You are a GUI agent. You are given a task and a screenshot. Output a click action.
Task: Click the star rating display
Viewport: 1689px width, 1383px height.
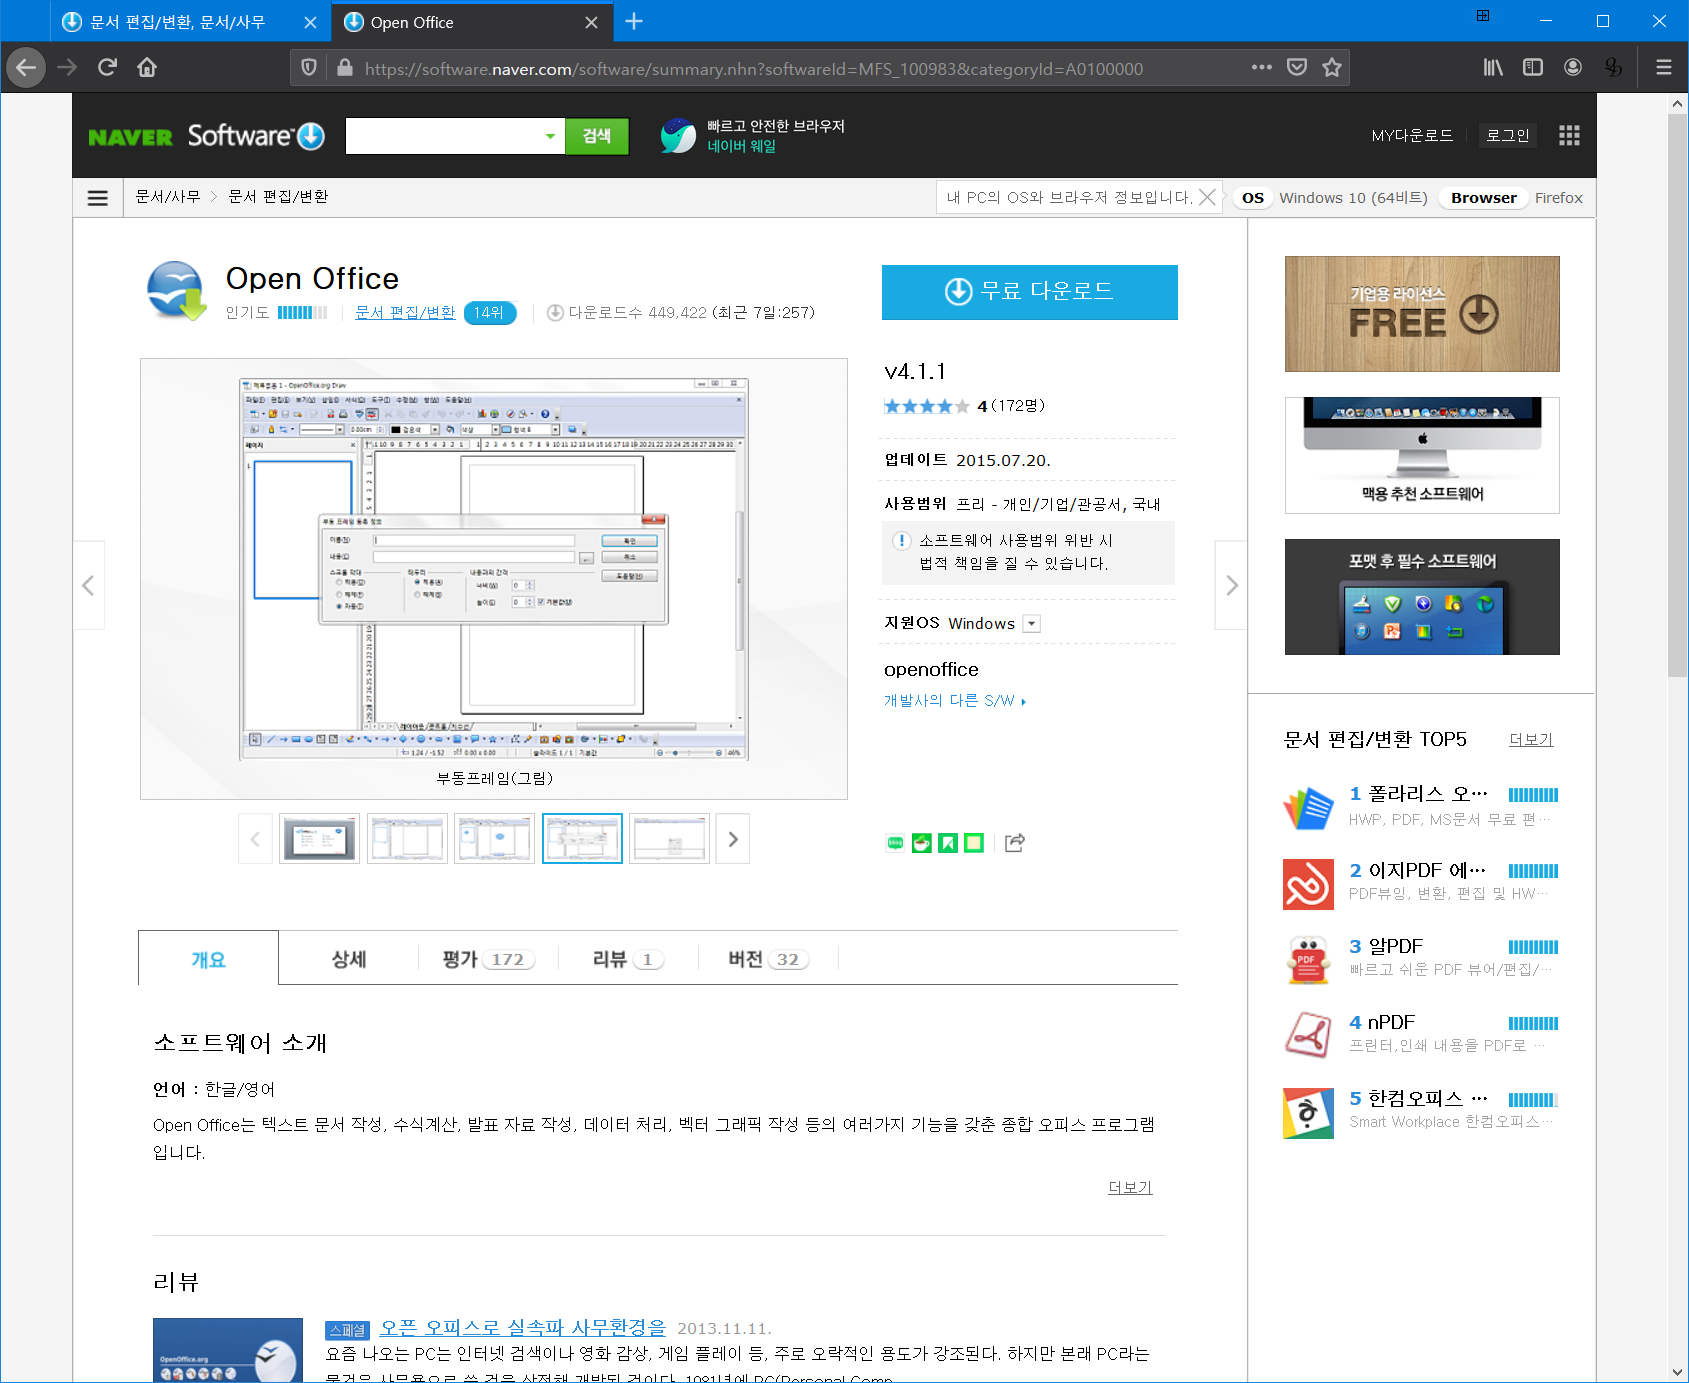click(926, 406)
